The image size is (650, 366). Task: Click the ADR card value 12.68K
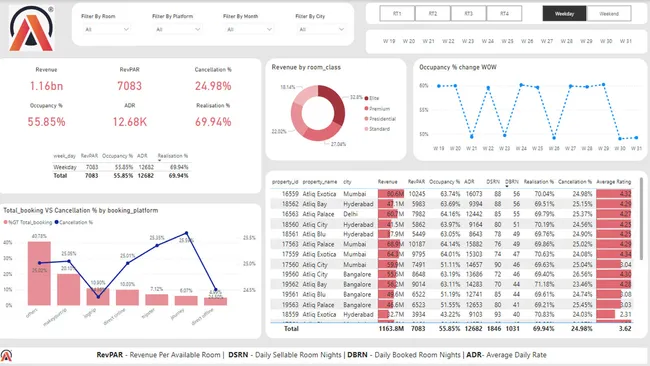coord(129,122)
